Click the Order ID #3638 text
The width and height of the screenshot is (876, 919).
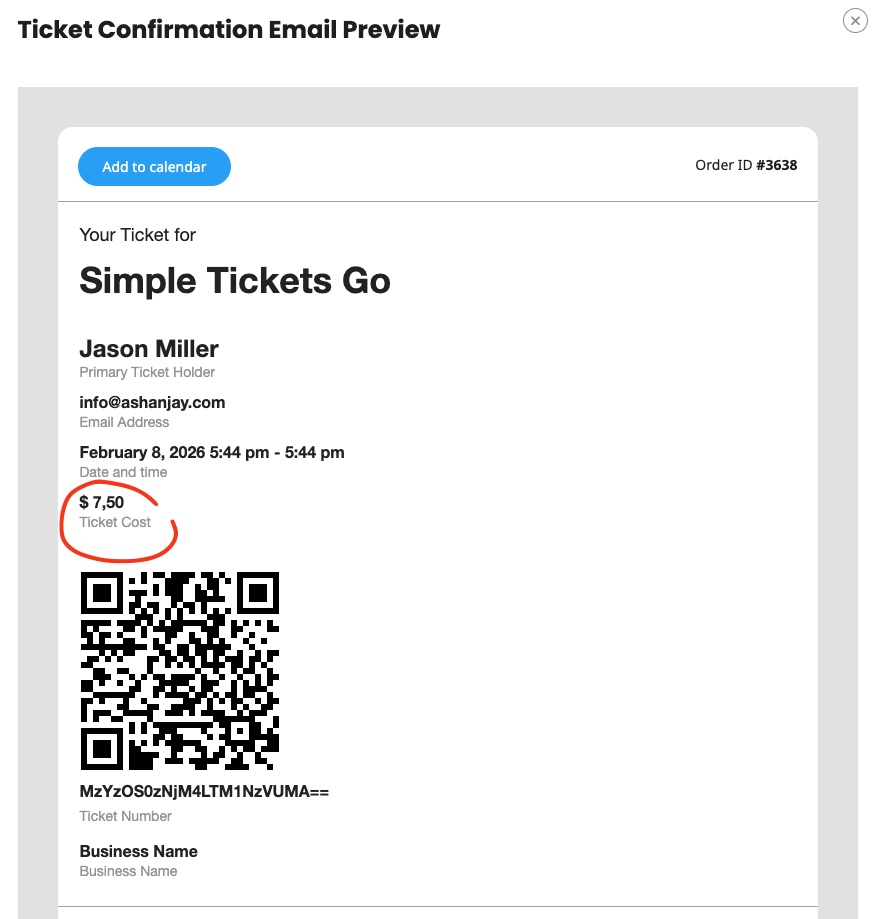[746, 165]
